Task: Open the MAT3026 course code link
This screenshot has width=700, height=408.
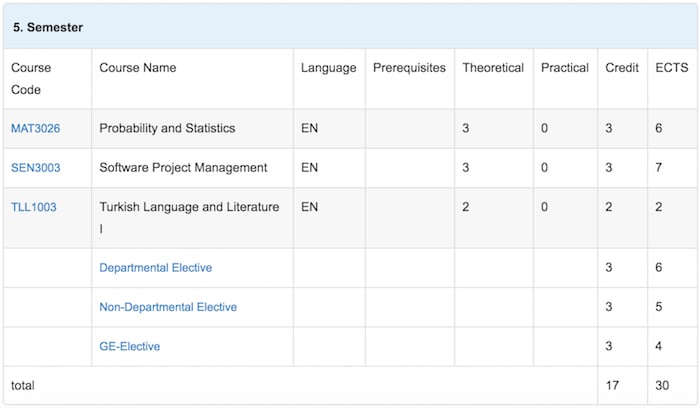Action: coord(35,129)
